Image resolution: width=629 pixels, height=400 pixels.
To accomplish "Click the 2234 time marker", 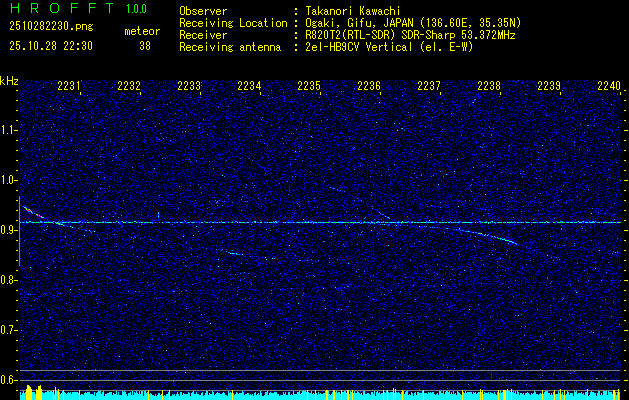I will pos(249,86).
